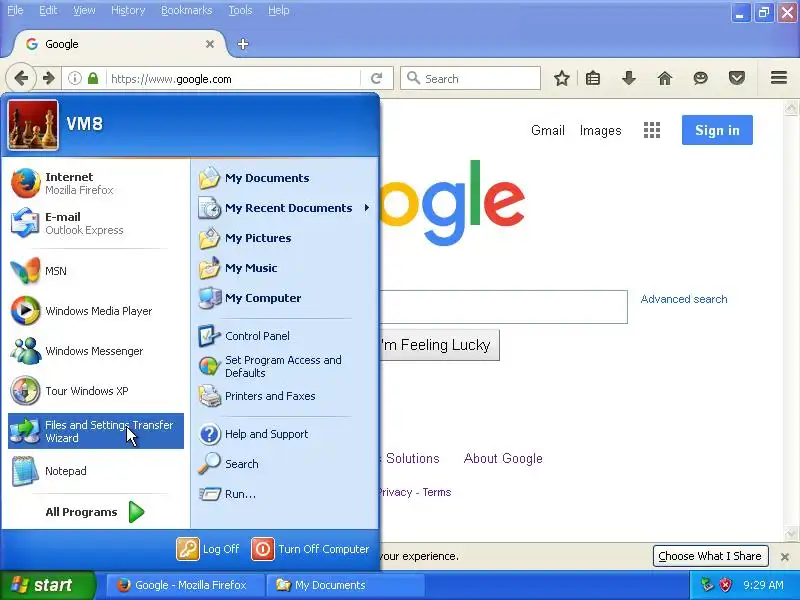The width and height of the screenshot is (800, 600).
Task: Launch Tour Windows XP
Action: (x=96, y=391)
